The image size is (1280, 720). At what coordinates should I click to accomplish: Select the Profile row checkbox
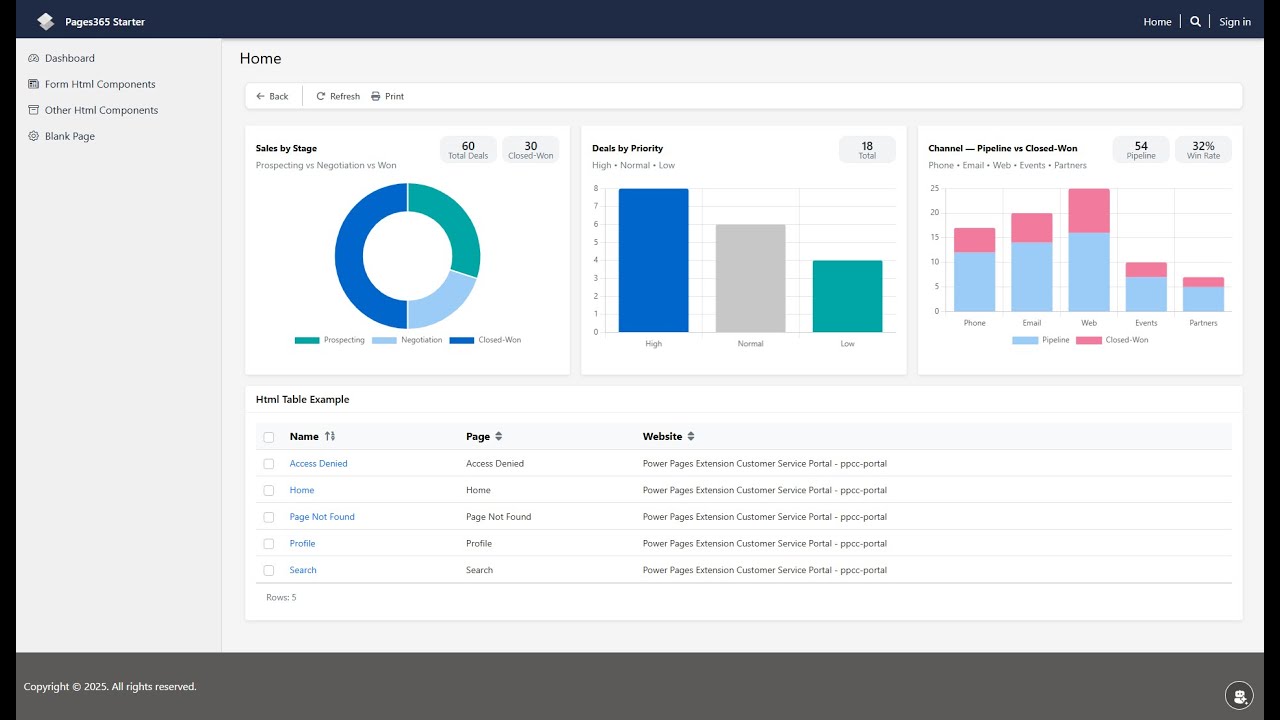[269, 544]
